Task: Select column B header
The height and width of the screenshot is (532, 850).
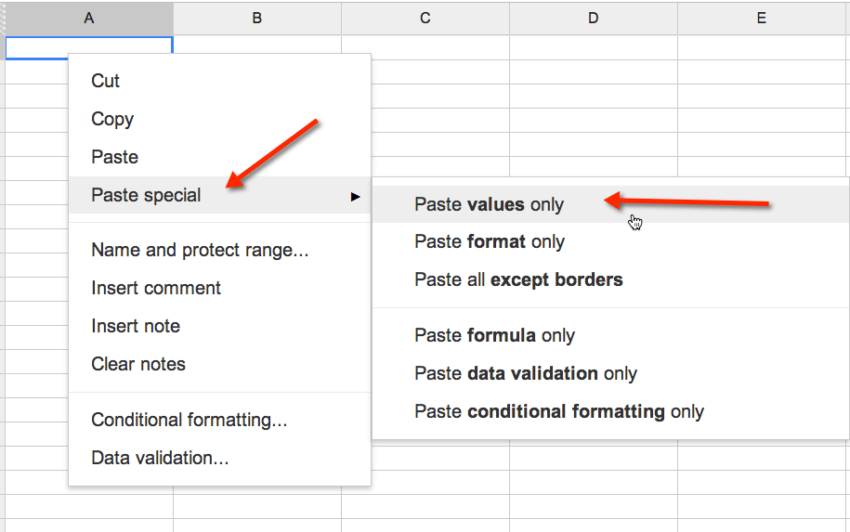Action: 257,18
